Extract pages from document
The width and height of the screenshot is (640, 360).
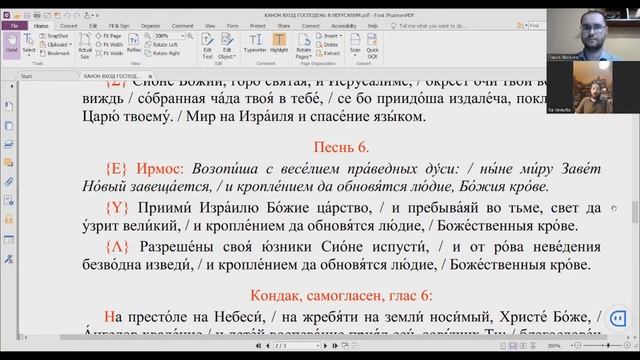click(x=328, y=53)
